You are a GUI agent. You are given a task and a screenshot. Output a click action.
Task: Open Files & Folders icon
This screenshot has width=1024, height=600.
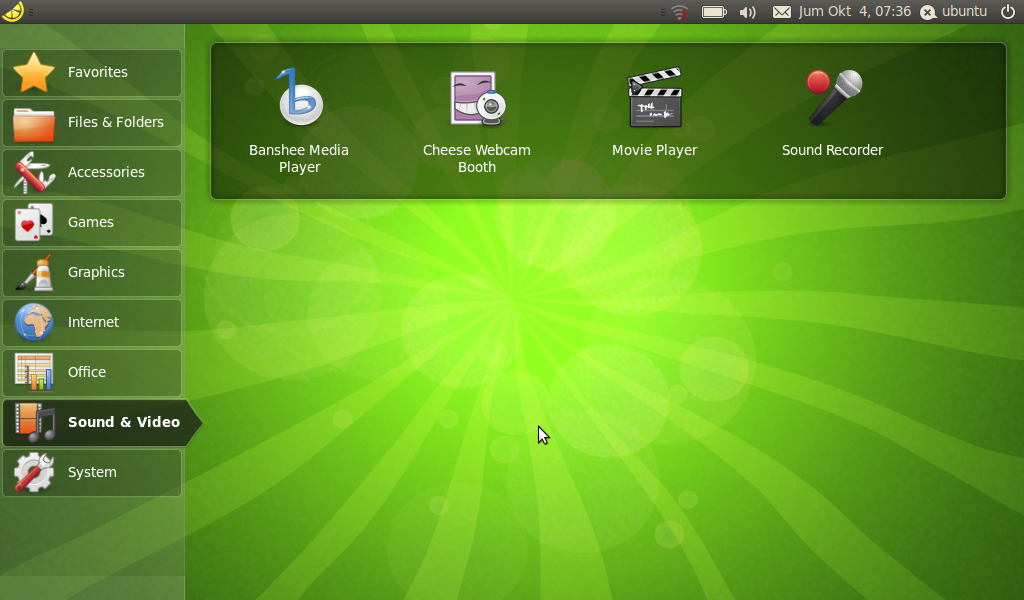[x=34, y=123]
